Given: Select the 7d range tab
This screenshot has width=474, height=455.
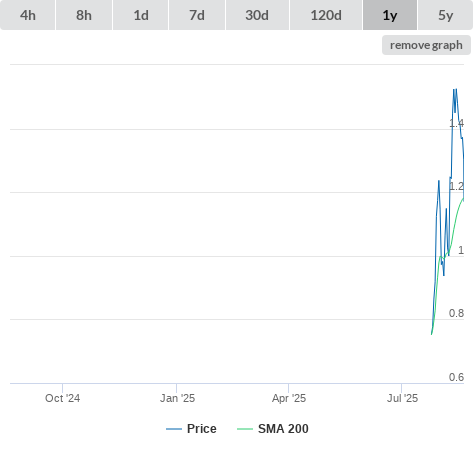Looking at the screenshot, I should [197, 15].
